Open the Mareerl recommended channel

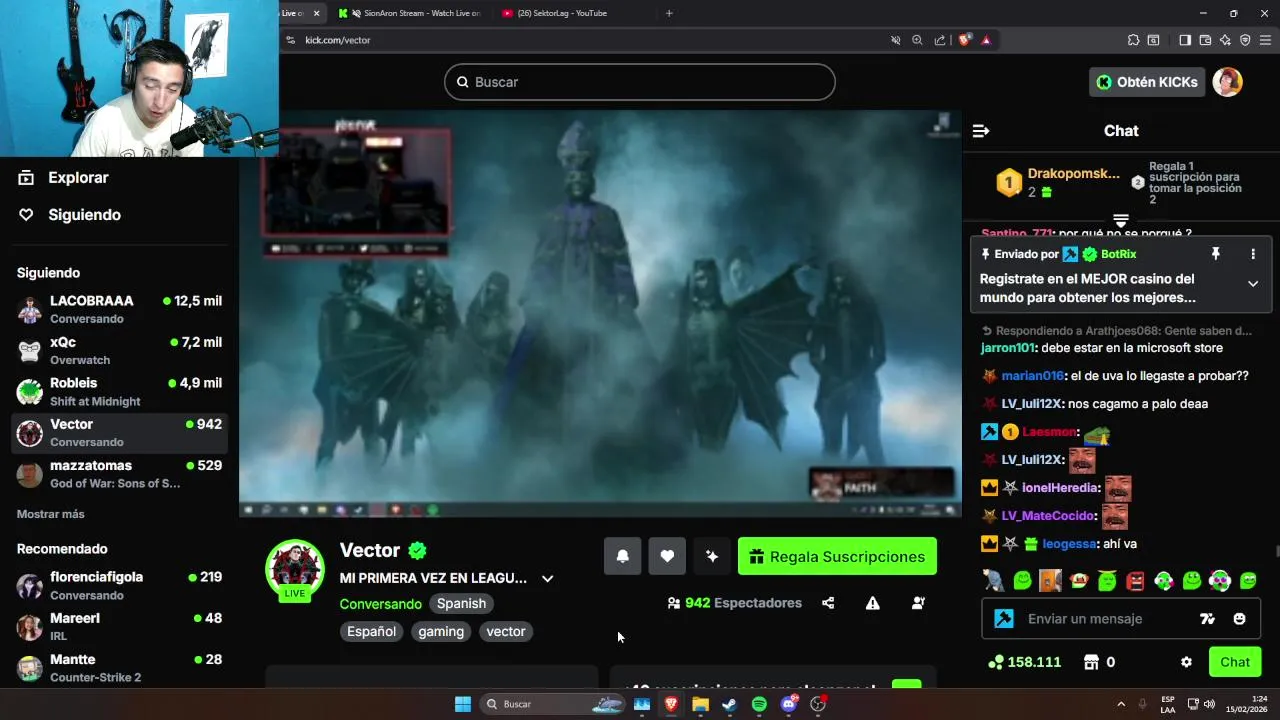(120, 626)
